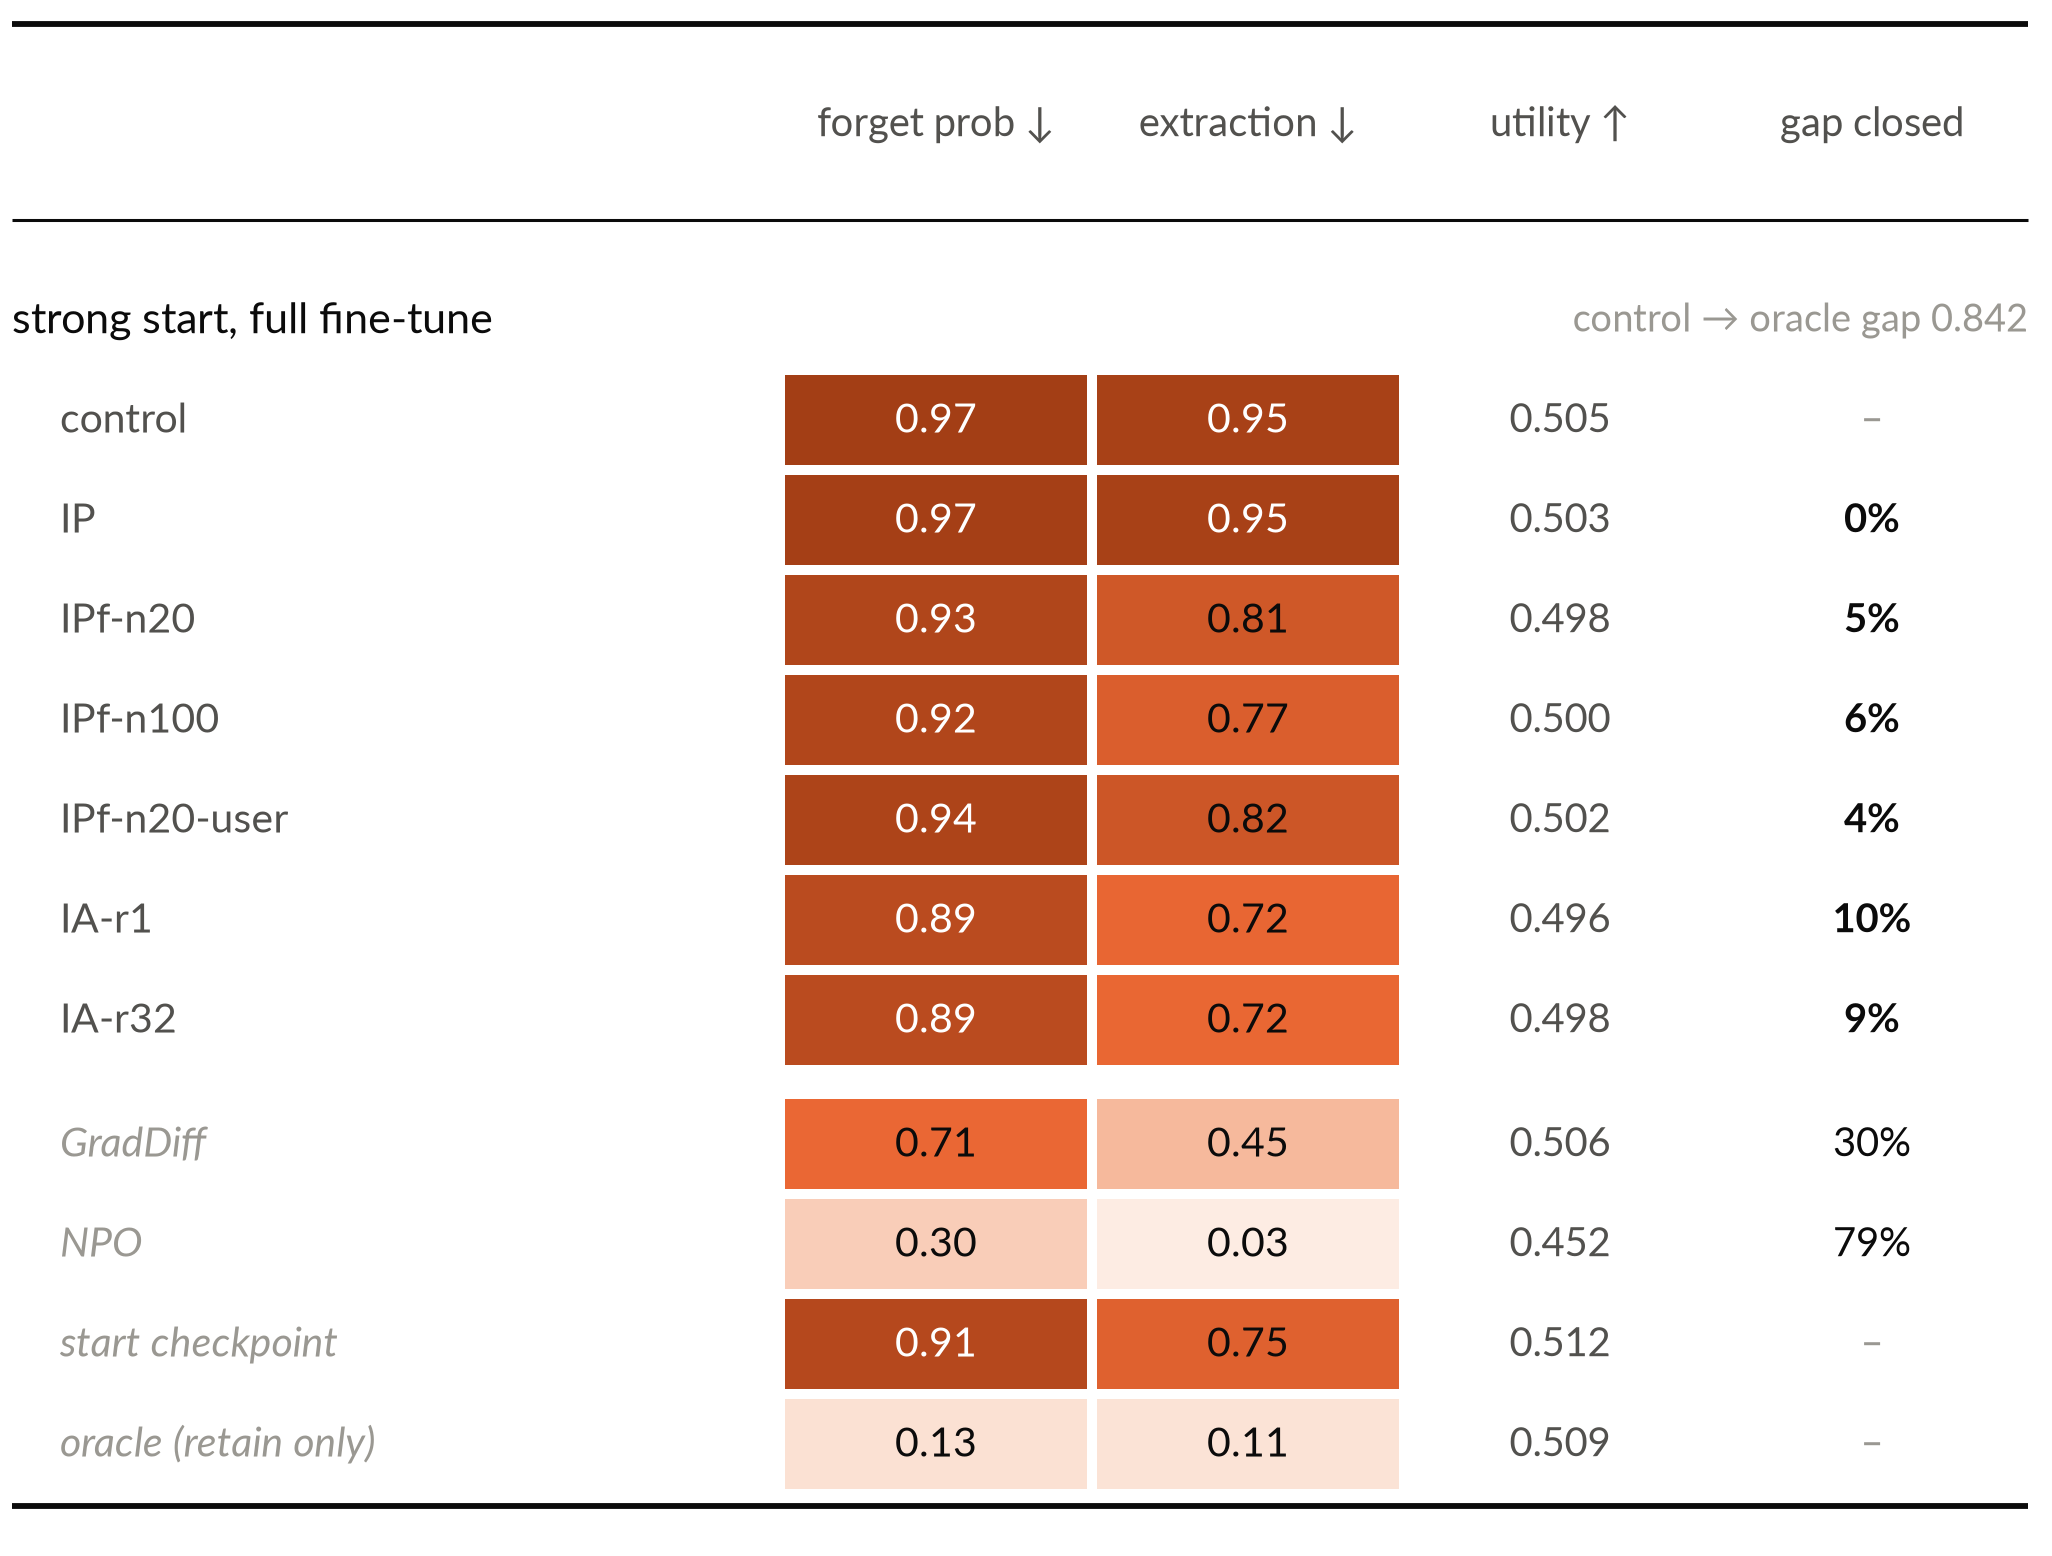The width and height of the screenshot is (2052, 1556).
Task: Click the gap closed column header
Action: pyautogui.click(x=1871, y=123)
